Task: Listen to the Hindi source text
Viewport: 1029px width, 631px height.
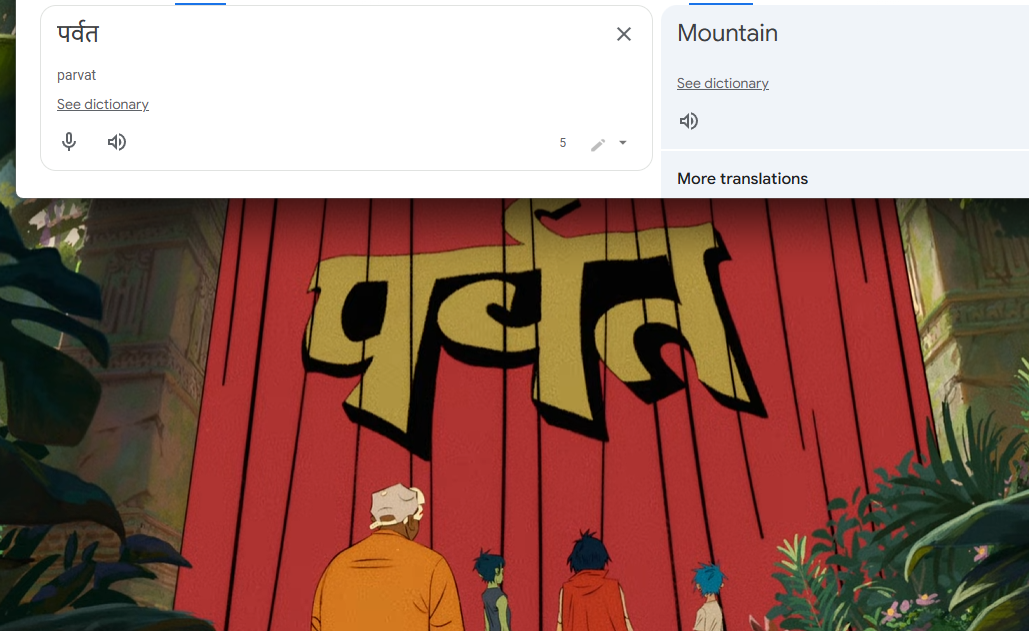Action: point(117,142)
